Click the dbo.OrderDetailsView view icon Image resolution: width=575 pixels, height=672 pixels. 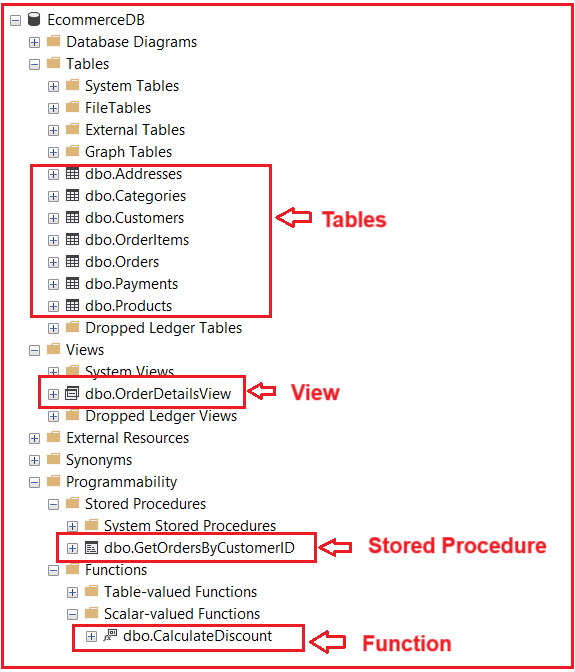(72, 393)
